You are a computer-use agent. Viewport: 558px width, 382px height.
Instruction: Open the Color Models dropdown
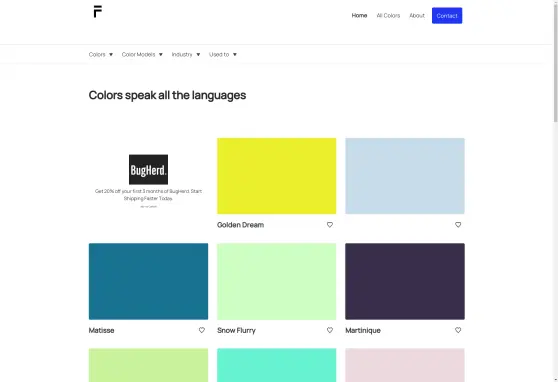pyautogui.click(x=142, y=54)
